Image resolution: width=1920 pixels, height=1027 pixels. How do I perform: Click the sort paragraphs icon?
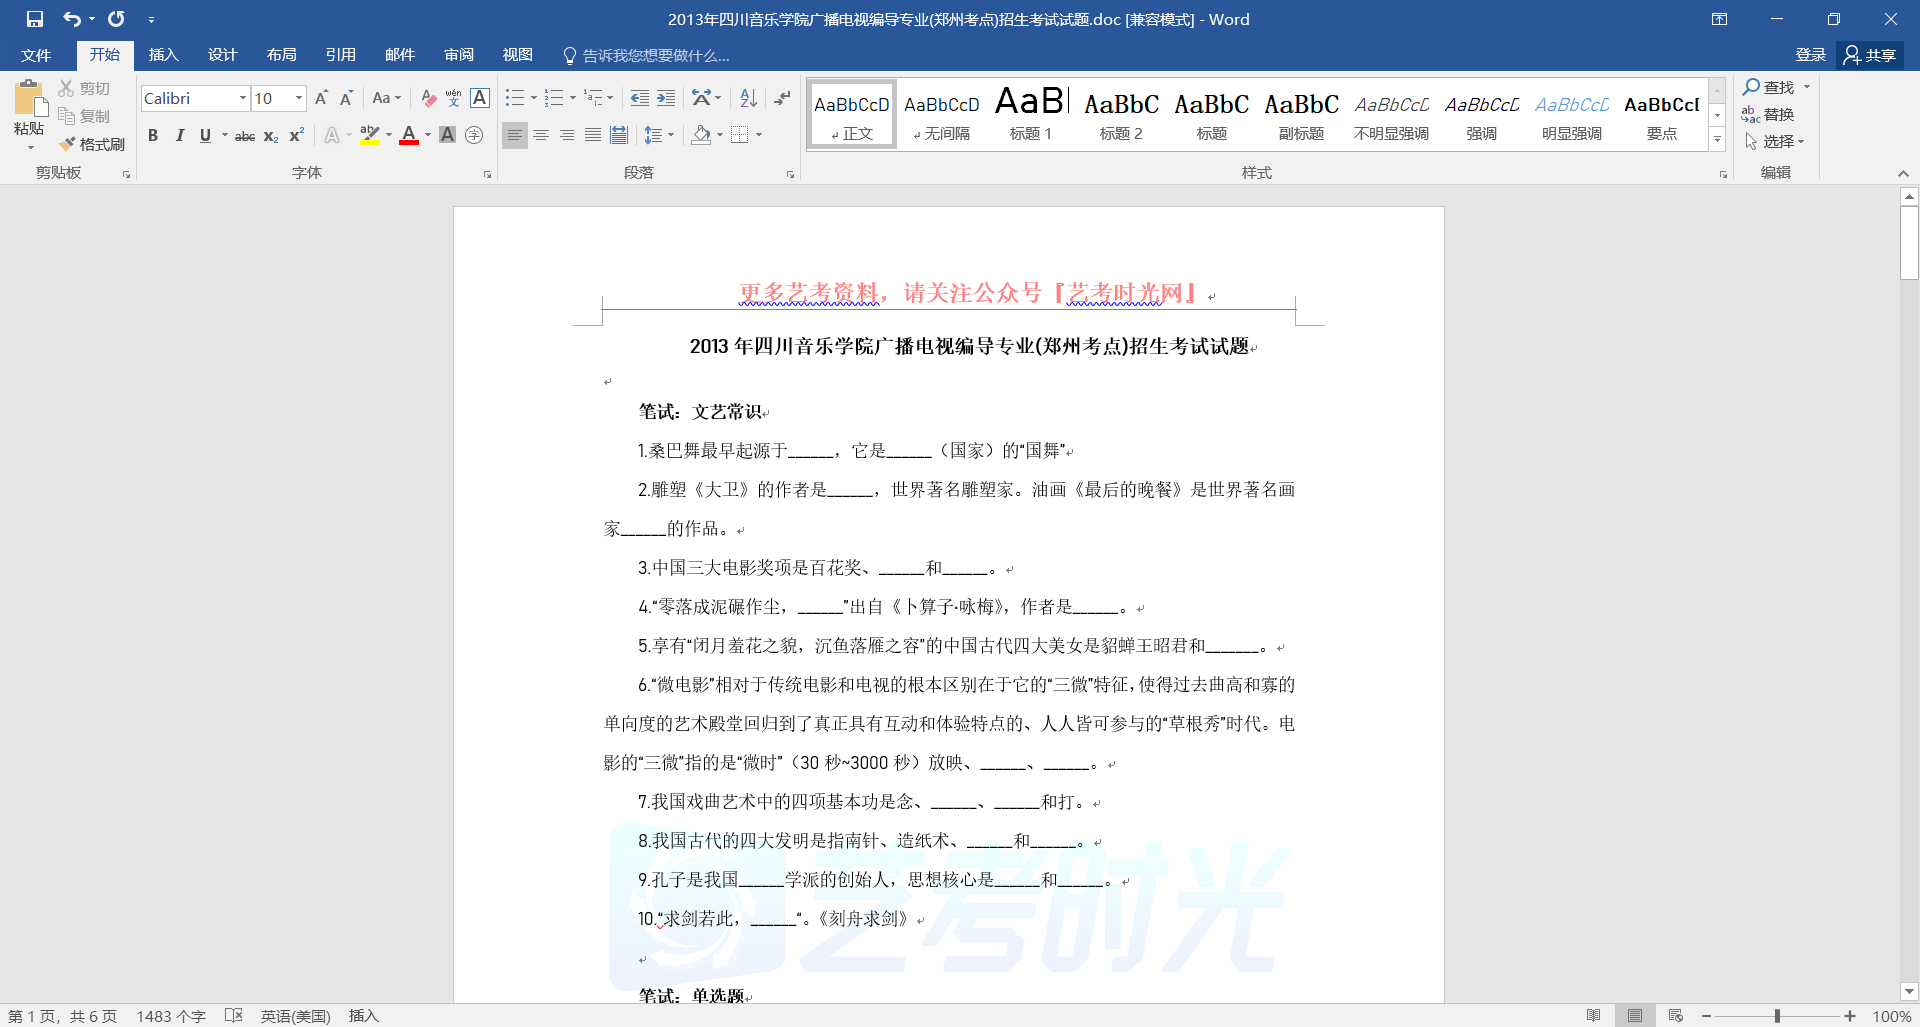tap(748, 98)
